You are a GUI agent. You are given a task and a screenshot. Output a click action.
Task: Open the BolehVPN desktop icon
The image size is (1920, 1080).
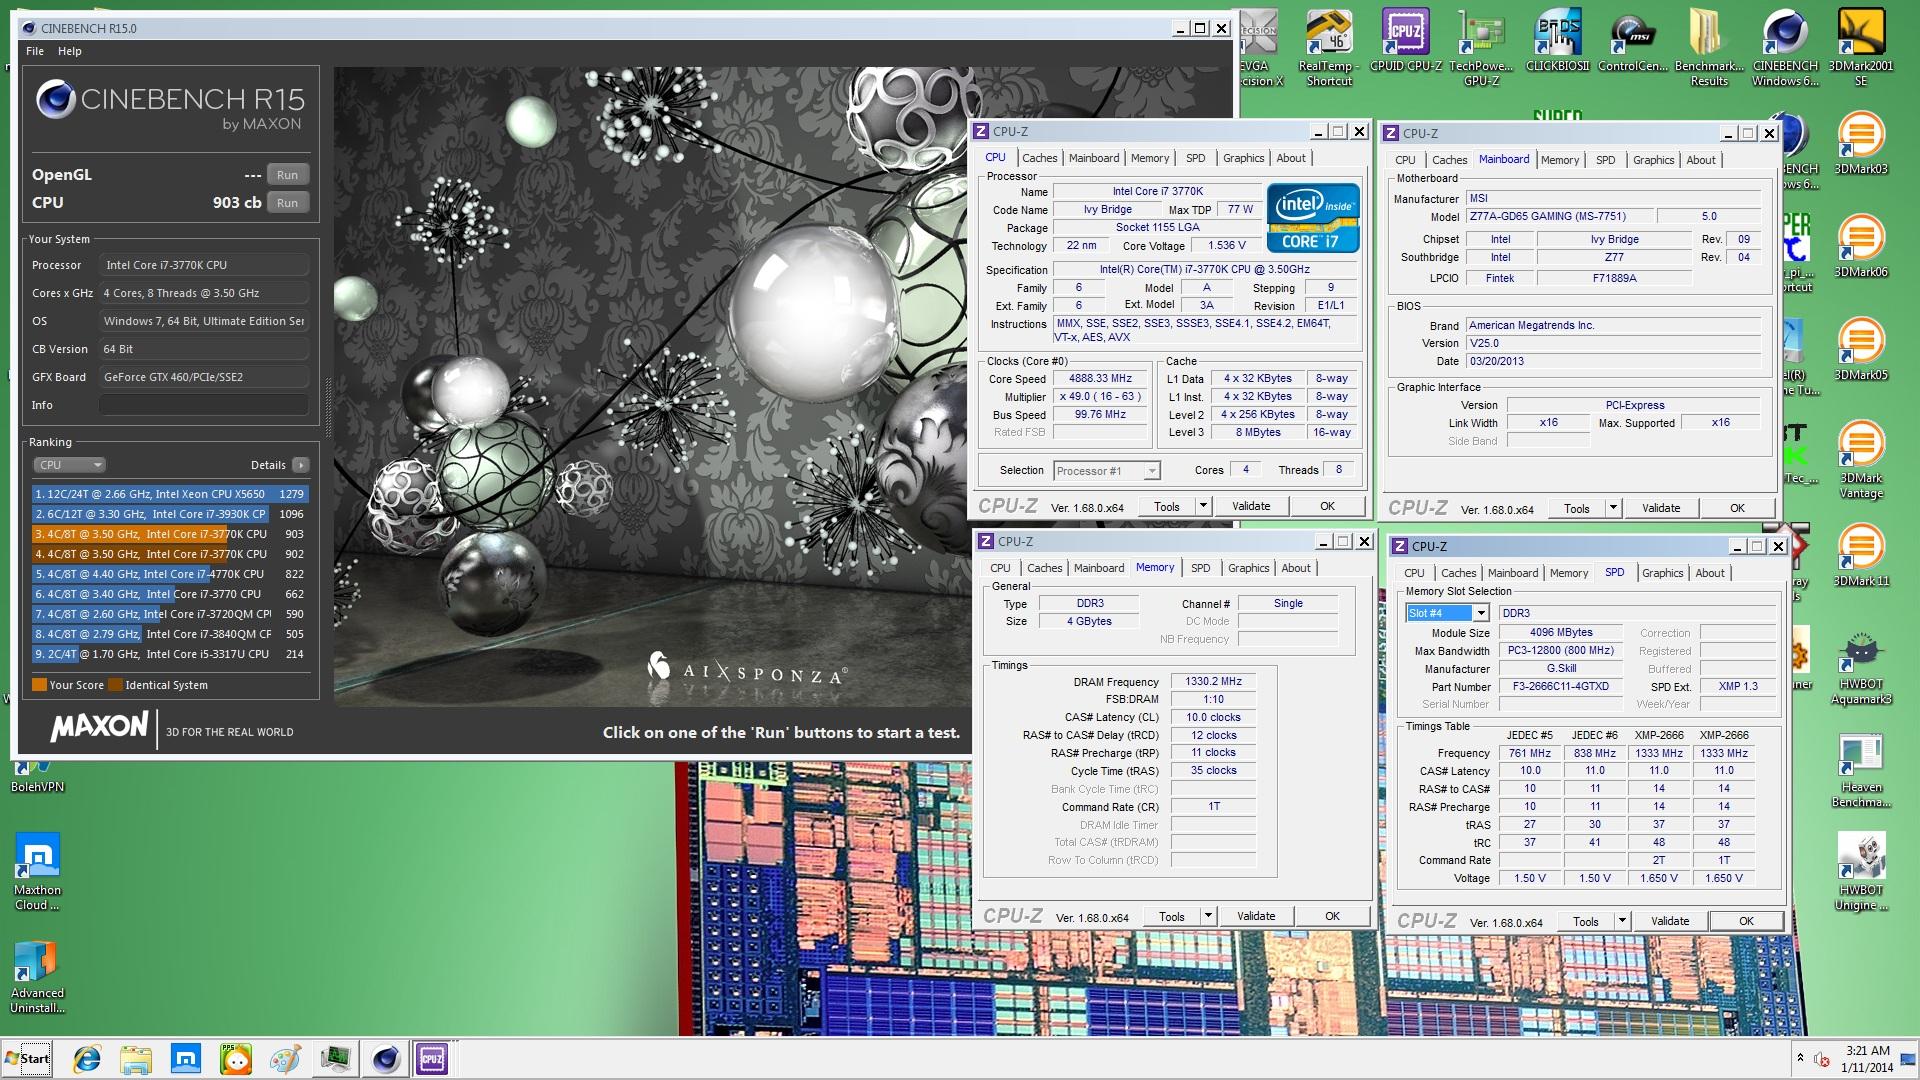(37, 777)
